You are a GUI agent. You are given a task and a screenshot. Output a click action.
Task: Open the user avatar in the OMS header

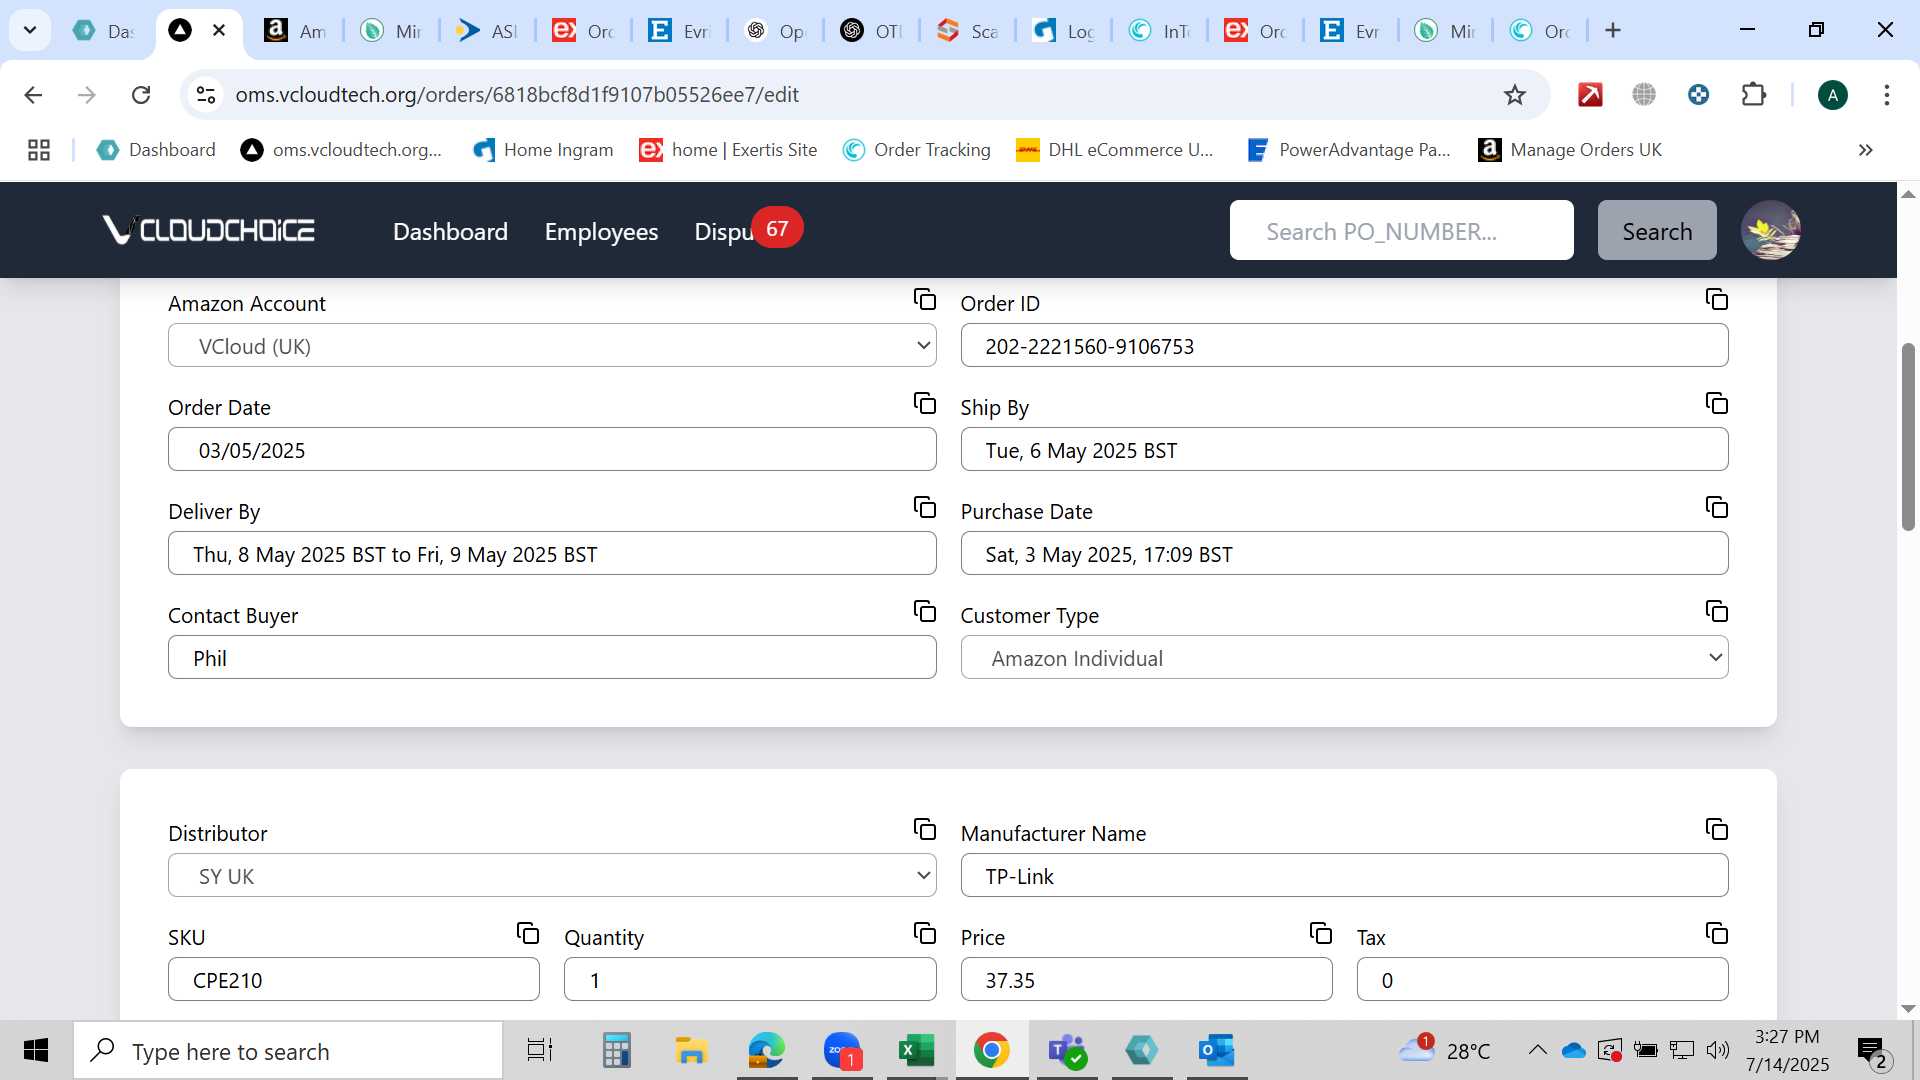(x=1771, y=230)
